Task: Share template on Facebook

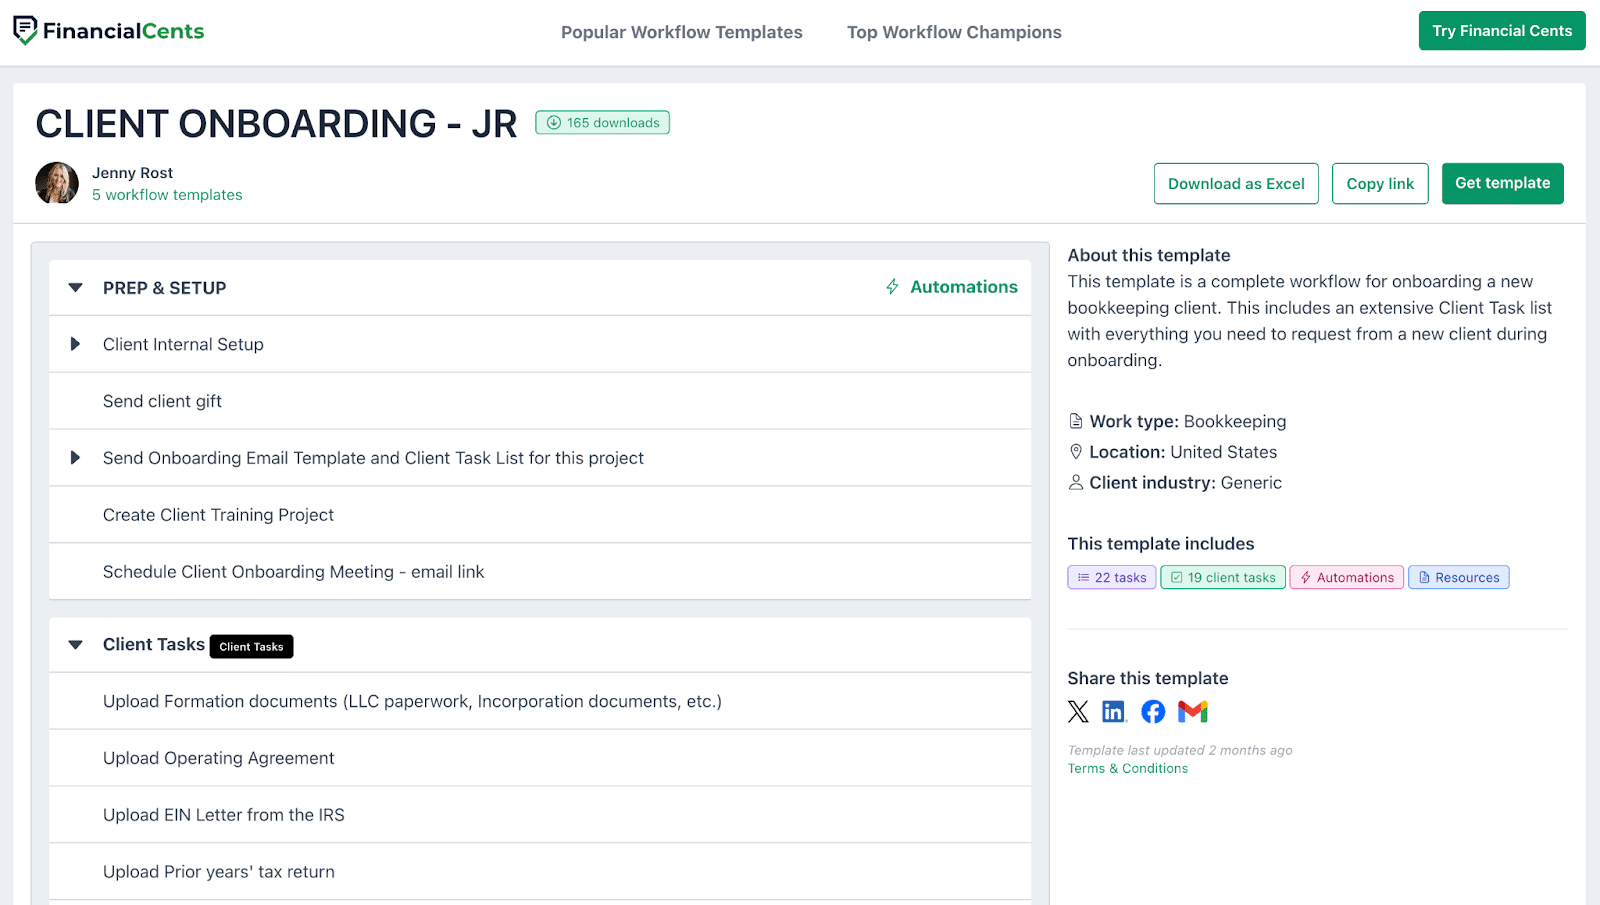Action: point(1153,712)
